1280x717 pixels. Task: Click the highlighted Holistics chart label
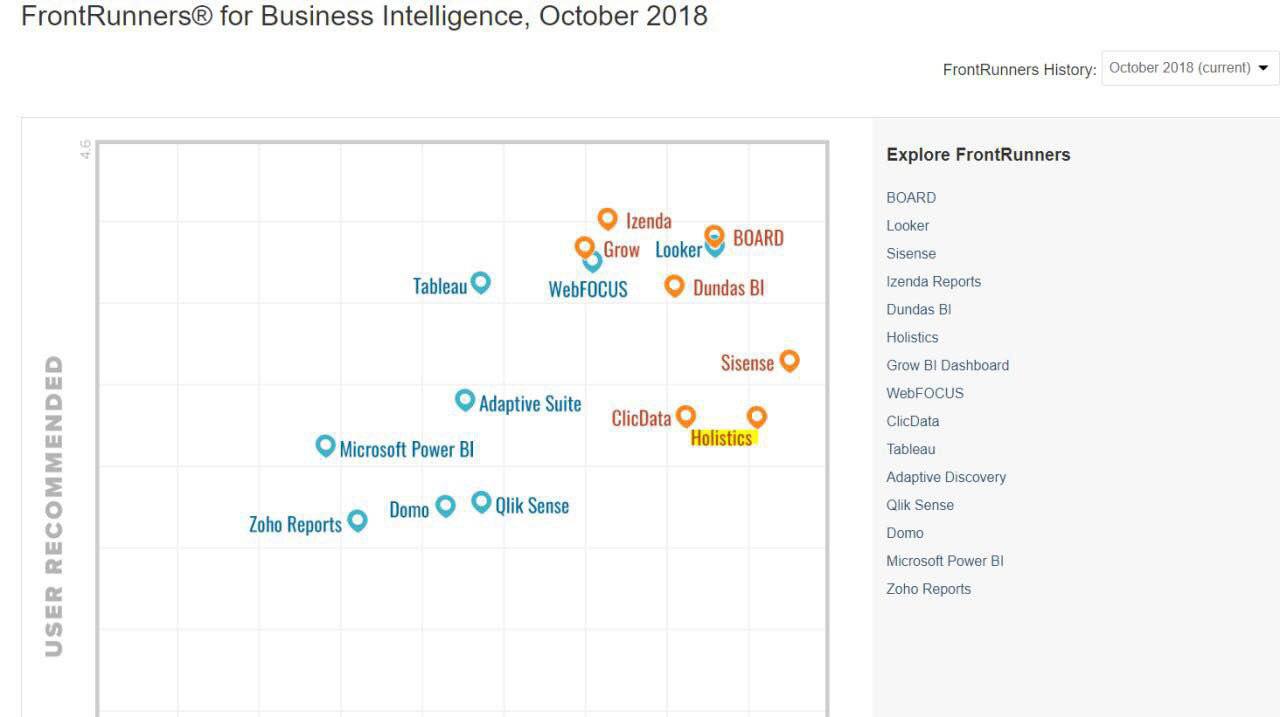click(x=722, y=438)
